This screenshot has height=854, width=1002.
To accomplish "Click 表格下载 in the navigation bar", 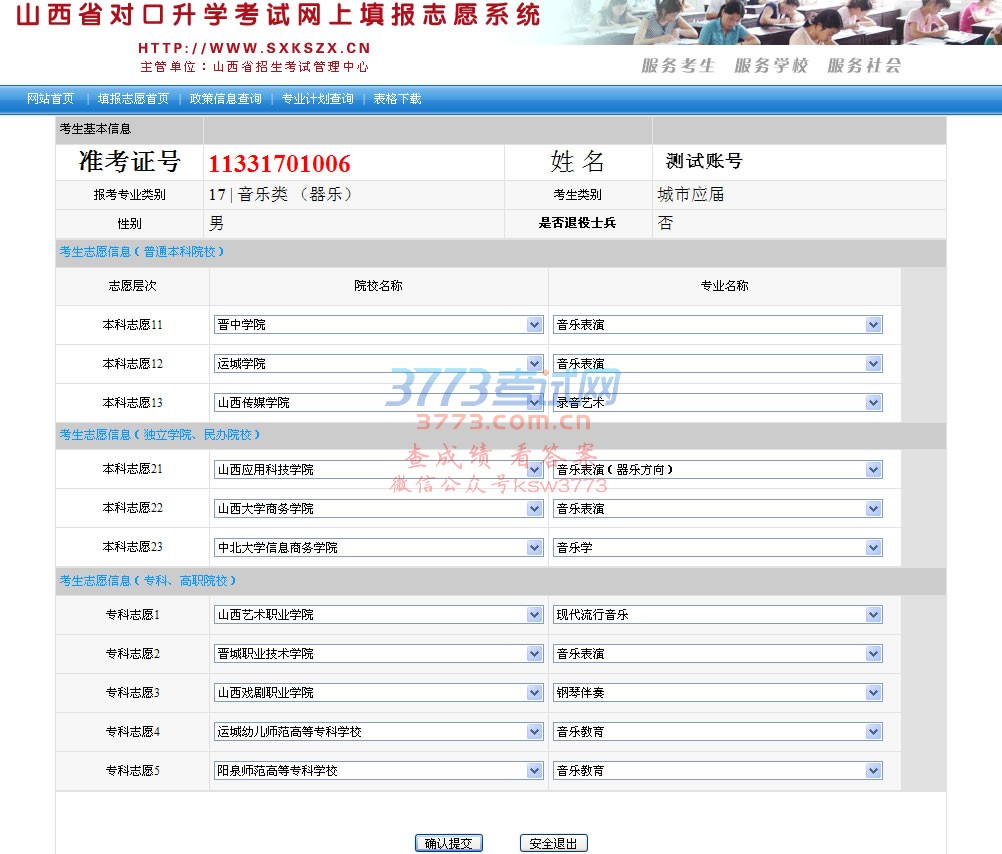I will (x=397, y=99).
